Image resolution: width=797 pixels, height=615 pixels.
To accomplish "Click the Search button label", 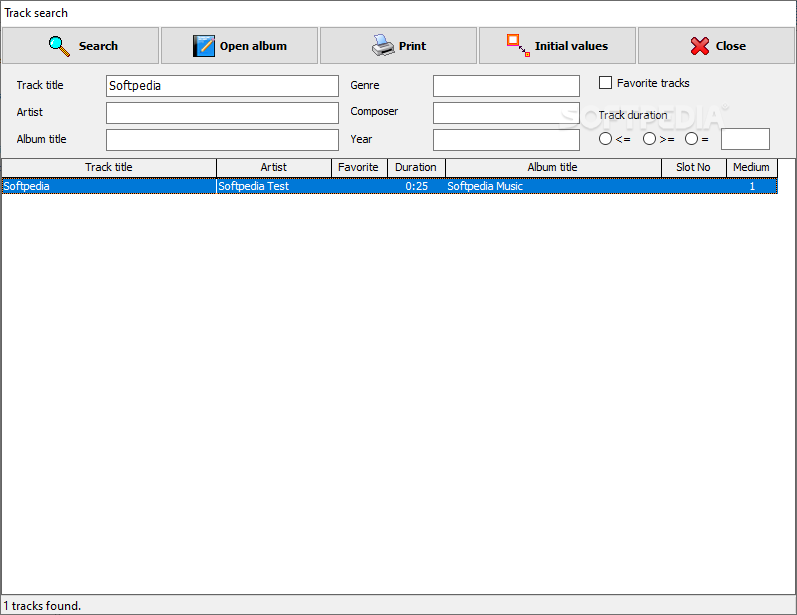I will pos(98,46).
